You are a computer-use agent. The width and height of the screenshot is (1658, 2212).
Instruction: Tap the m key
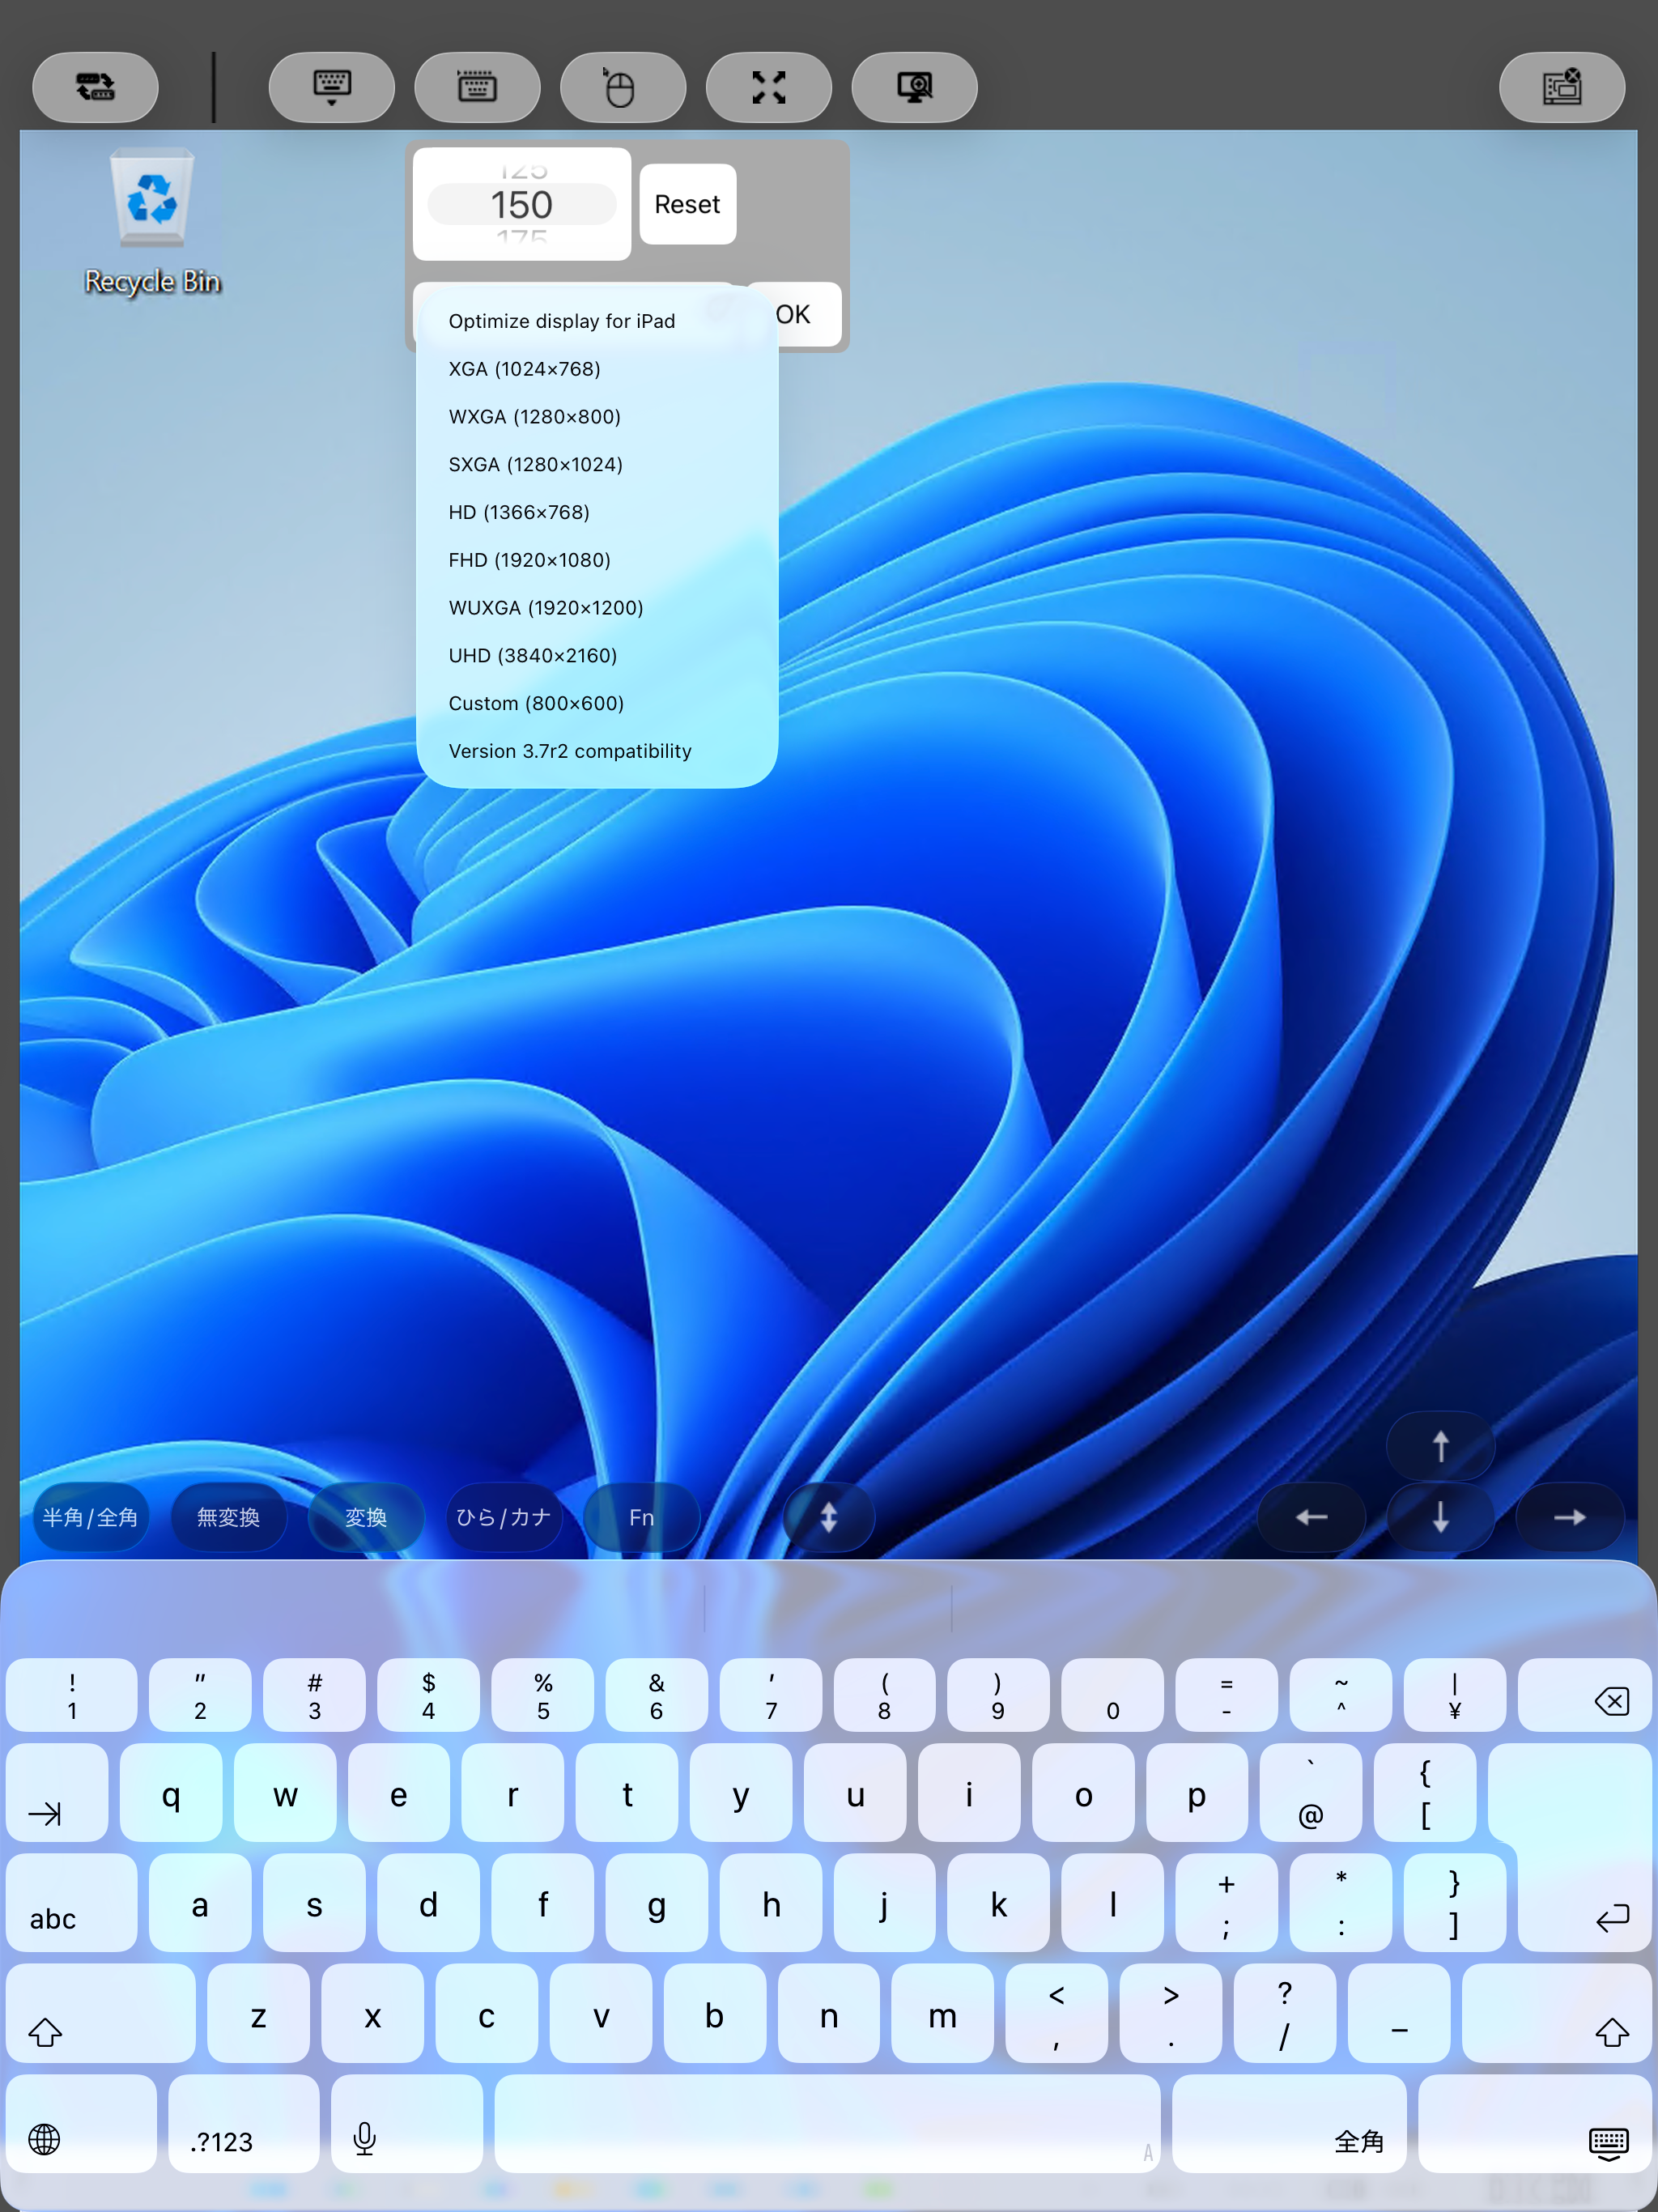click(x=942, y=2013)
